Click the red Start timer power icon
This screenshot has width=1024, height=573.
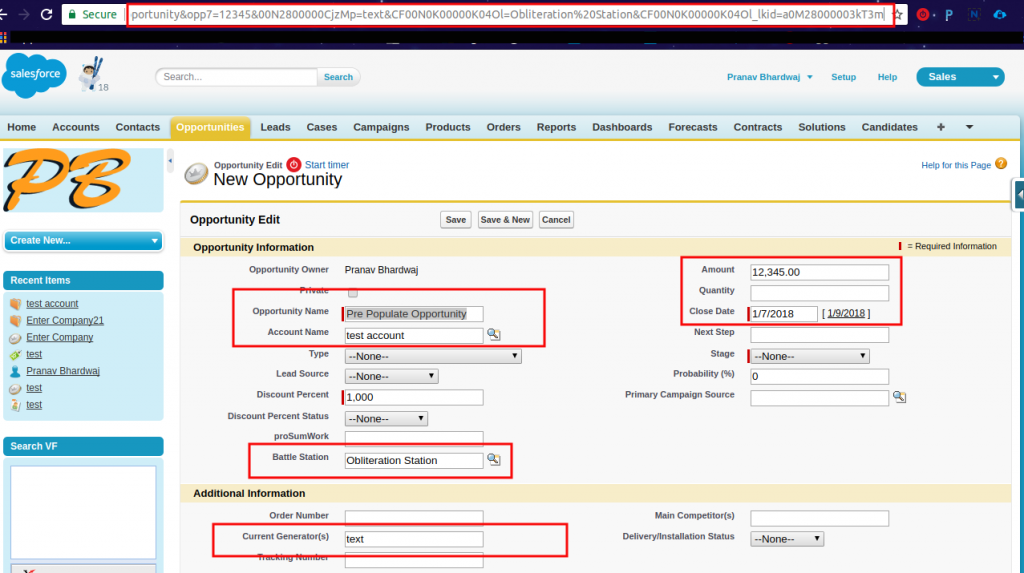click(x=294, y=165)
